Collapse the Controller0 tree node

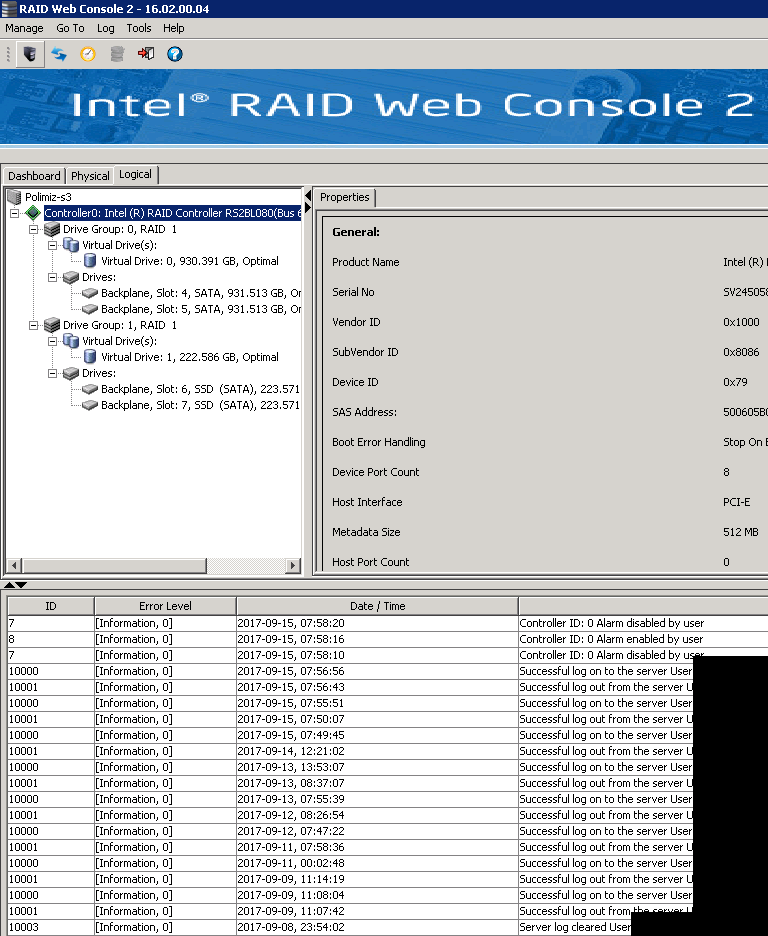(x=15, y=213)
